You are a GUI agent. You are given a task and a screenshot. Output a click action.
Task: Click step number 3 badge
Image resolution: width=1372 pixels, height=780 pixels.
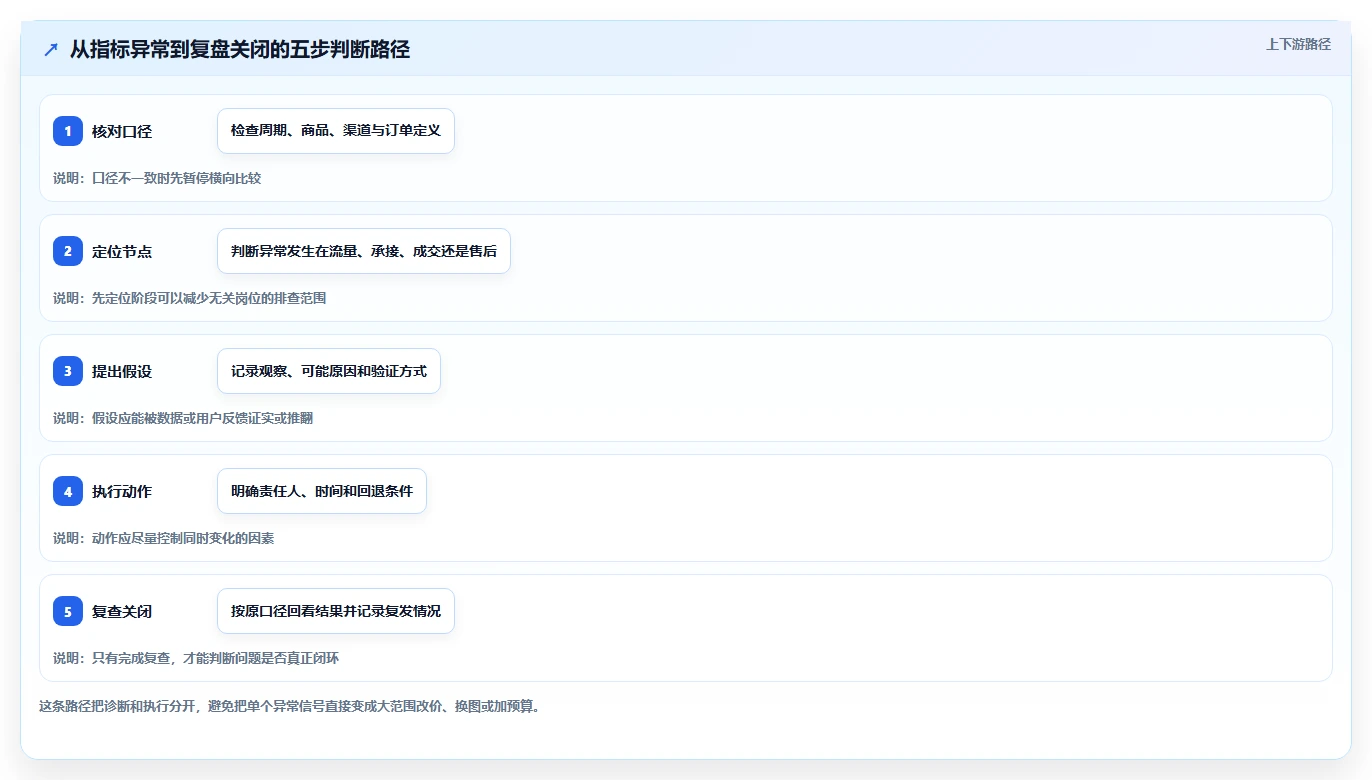68,371
